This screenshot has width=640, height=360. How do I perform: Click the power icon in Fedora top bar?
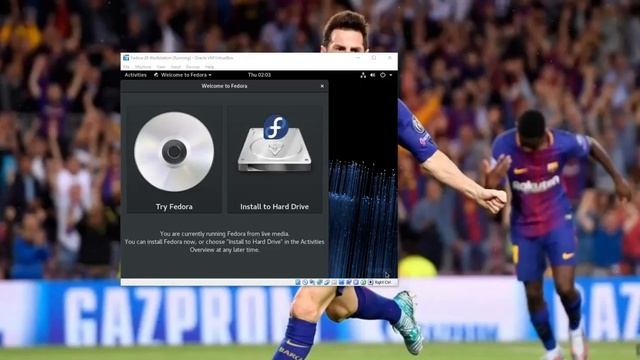tap(383, 75)
